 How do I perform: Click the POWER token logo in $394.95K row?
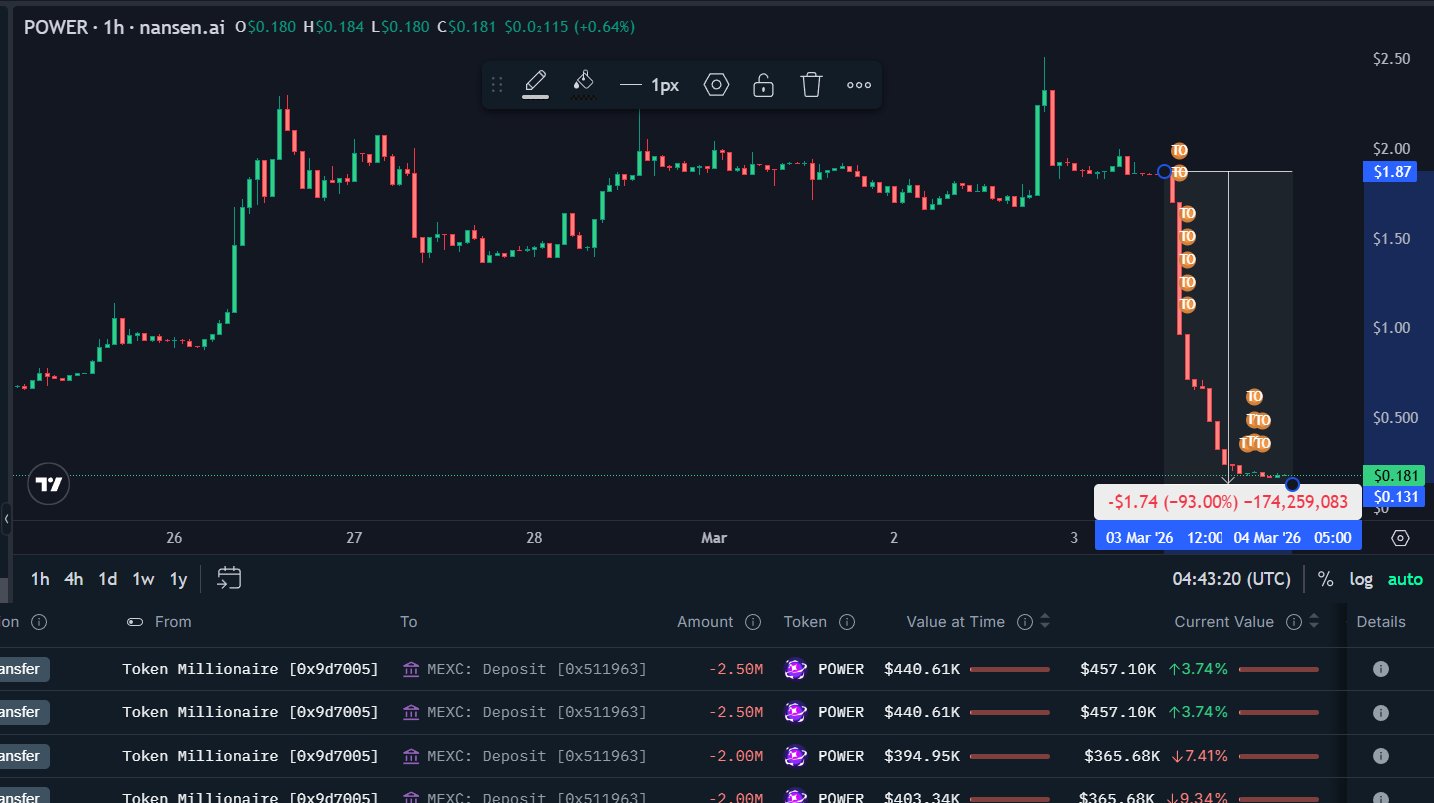point(796,755)
